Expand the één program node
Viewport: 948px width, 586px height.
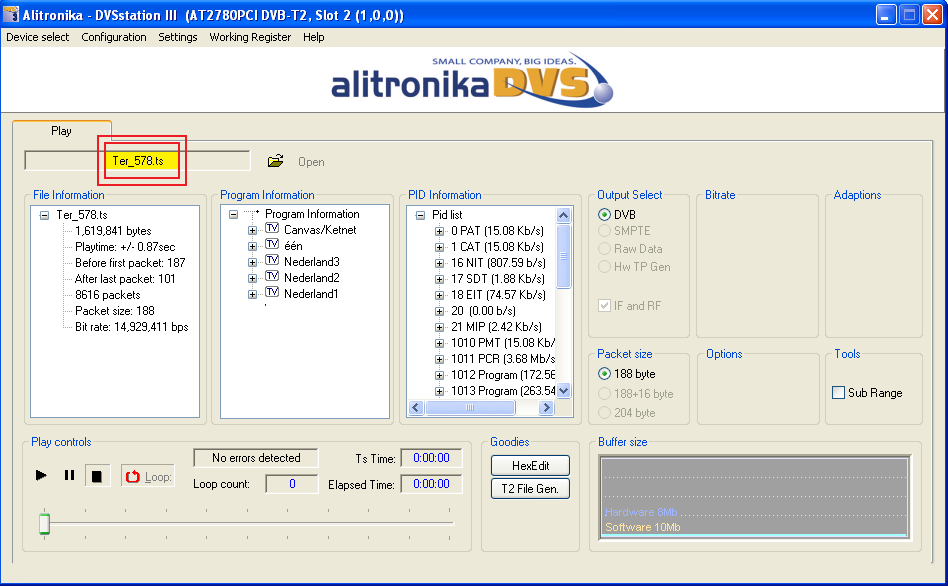pos(253,247)
